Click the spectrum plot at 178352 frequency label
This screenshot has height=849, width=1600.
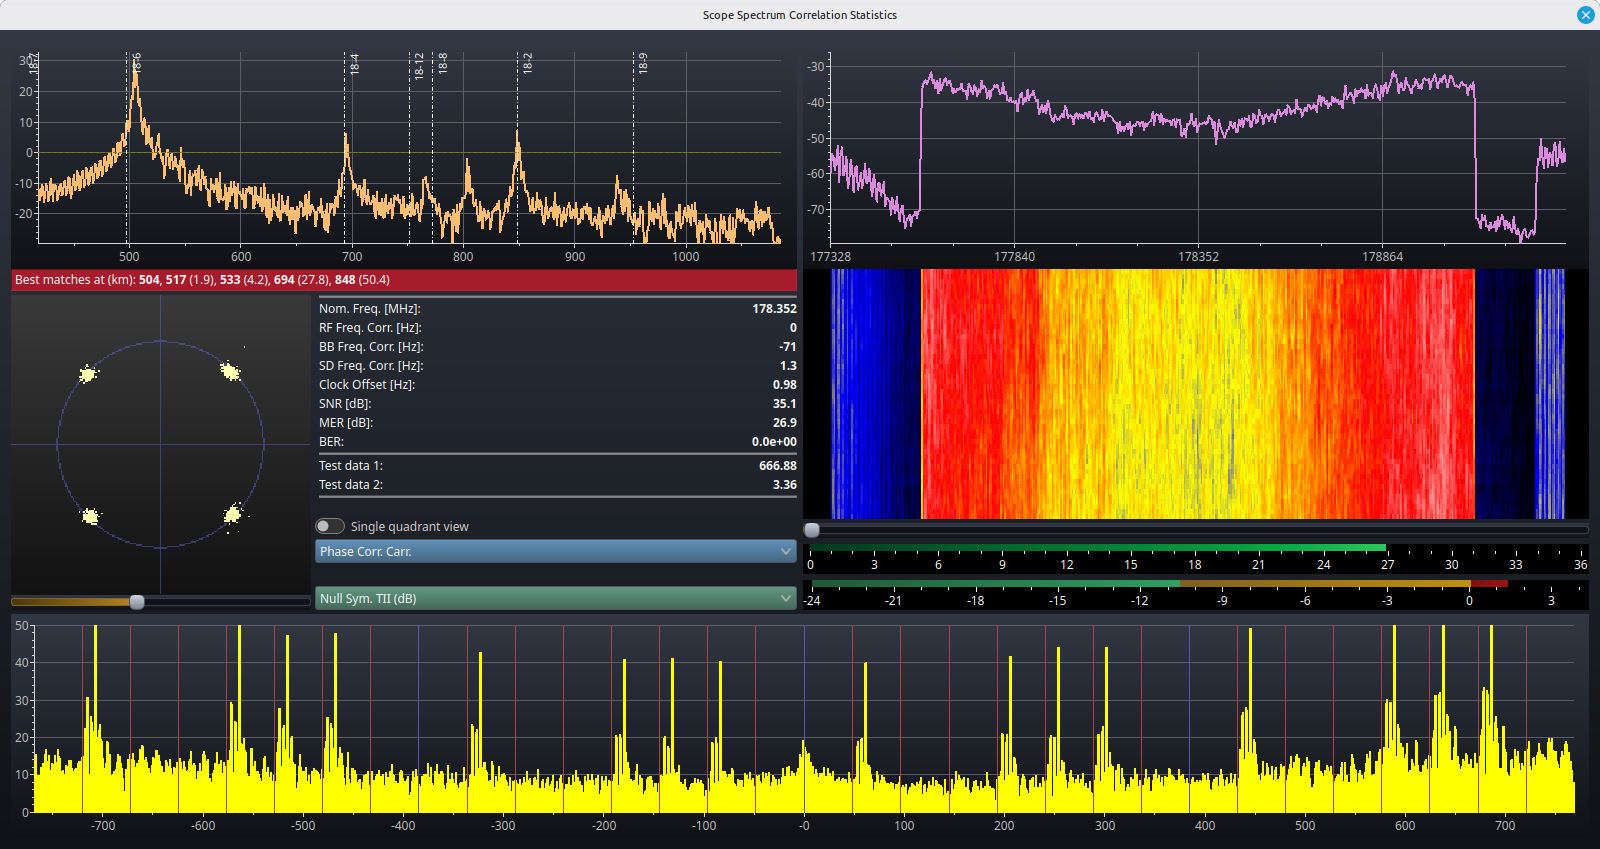tap(1198, 257)
